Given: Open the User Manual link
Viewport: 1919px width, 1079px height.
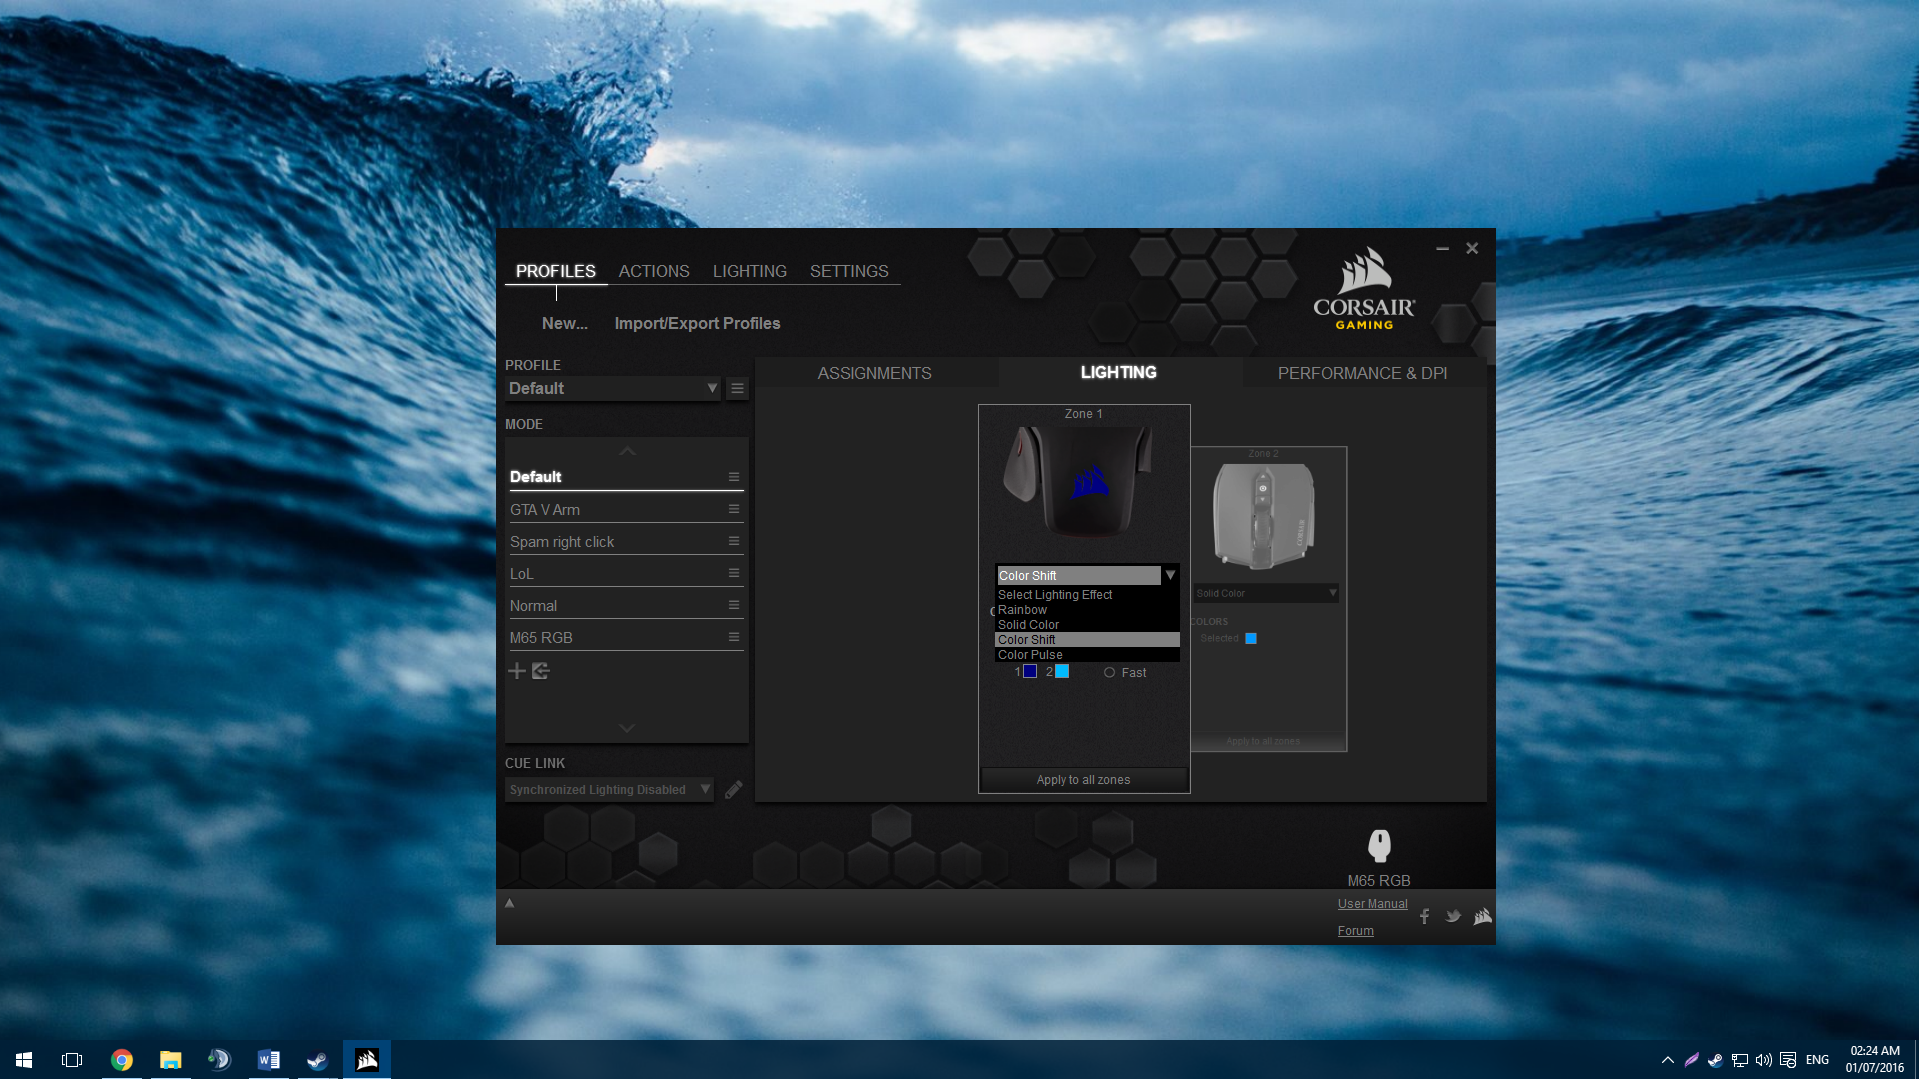Looking at the screenshot, I should [x=1372, y=904].
